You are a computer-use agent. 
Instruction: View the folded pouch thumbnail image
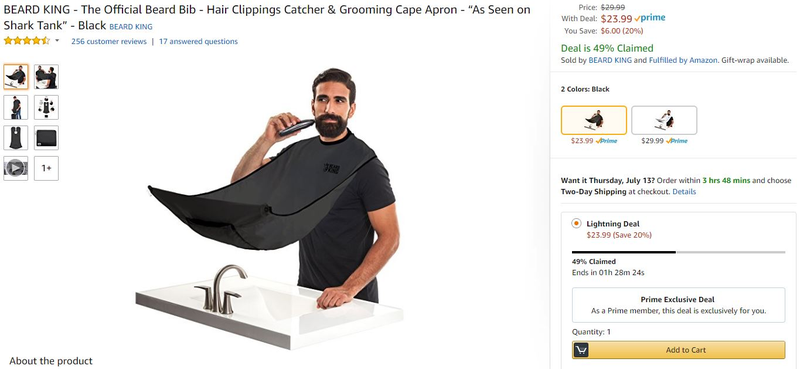[46, 138]
